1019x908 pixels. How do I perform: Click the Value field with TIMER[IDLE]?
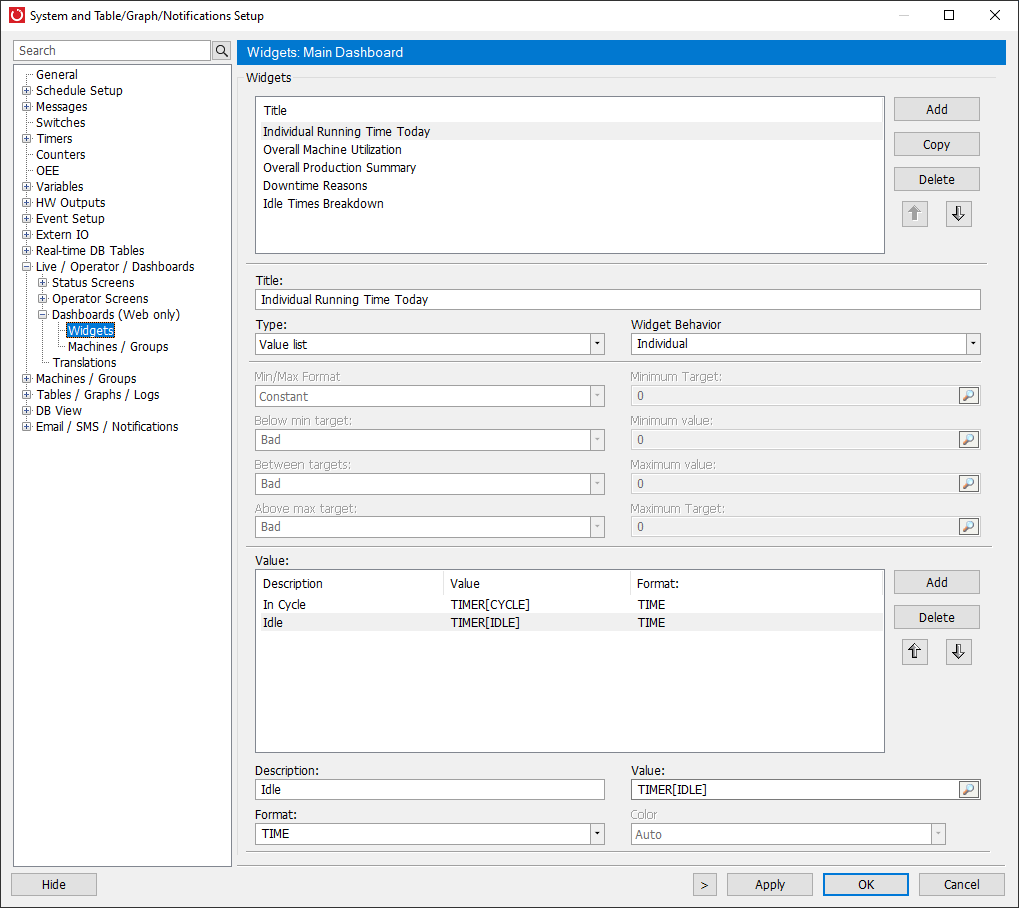point(795,790)
